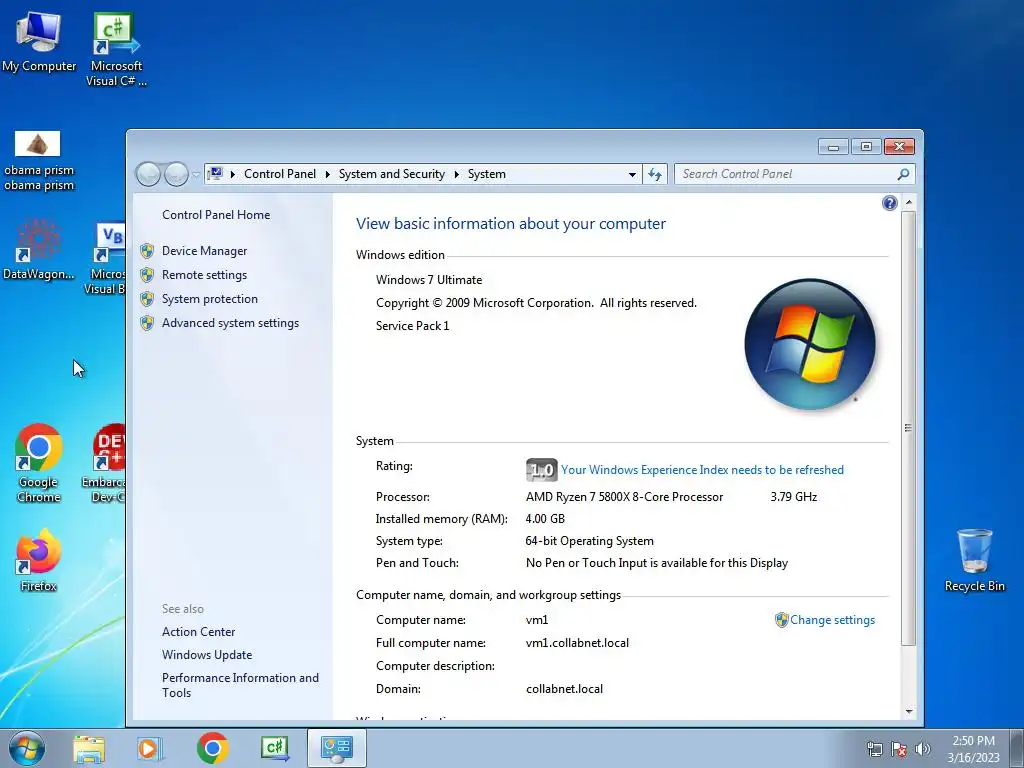Open the Recycle Bin
Screen dimensions: 1024x768
coord(974,560)
